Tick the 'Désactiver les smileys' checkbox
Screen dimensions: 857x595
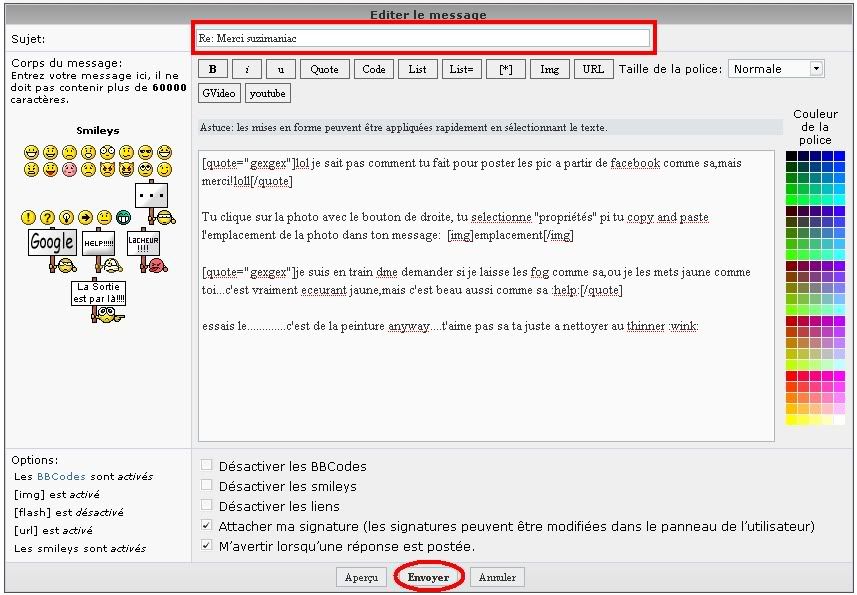pos(206,486)
